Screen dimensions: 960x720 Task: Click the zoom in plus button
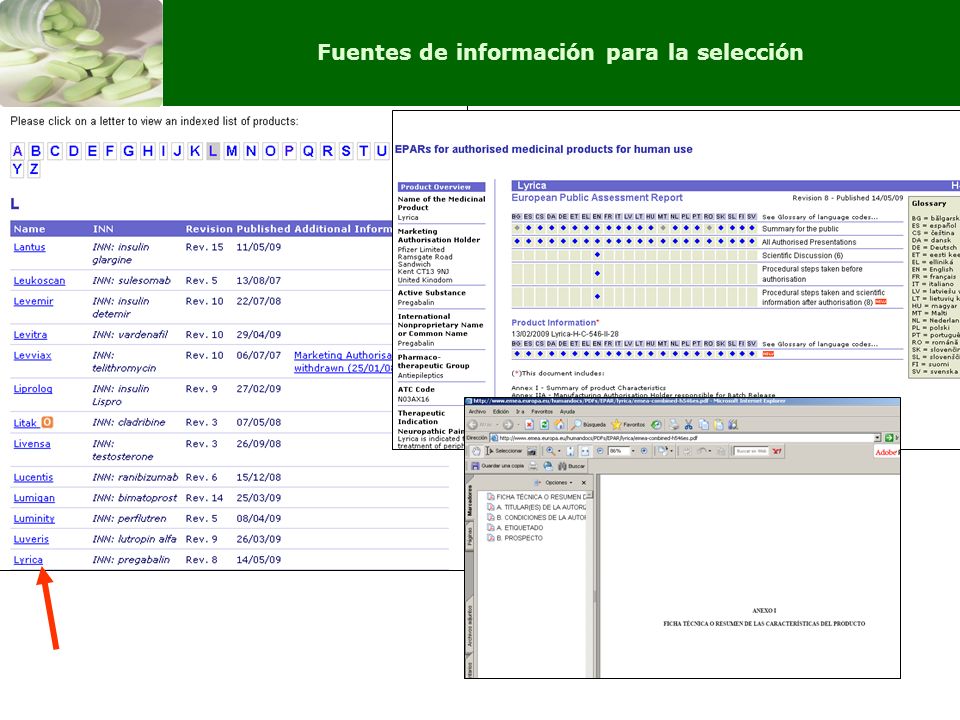click(x=644, y=451)
